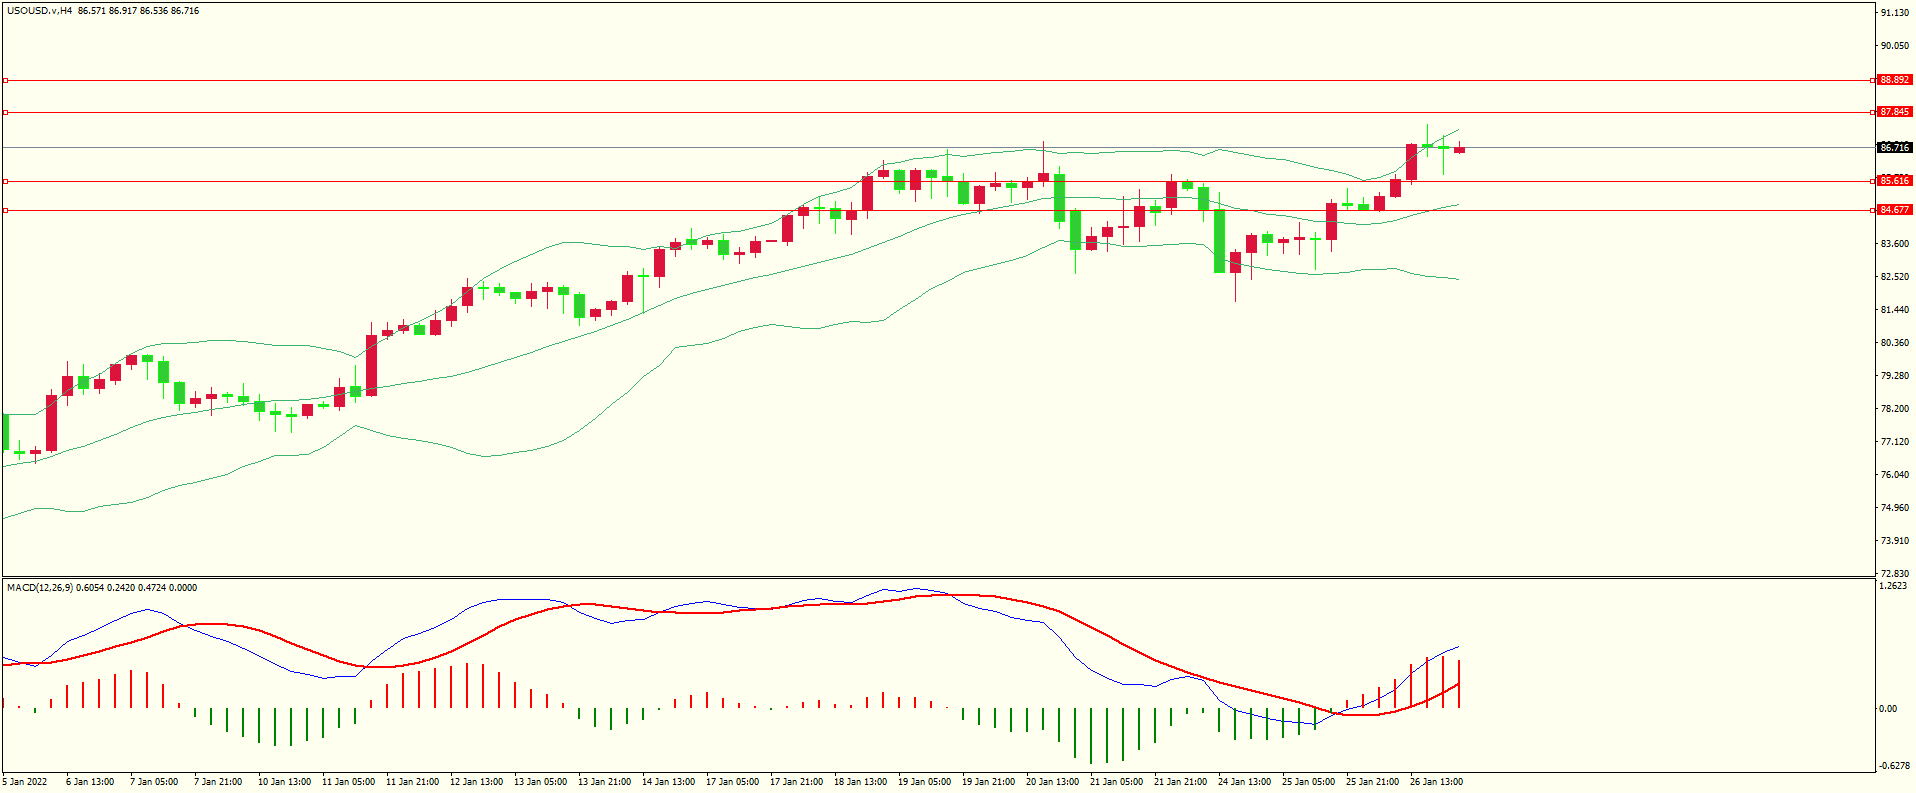This screenshot has width=1916, height=793.
Task: Click the 12 Jan 13:00 time label
Action: click(476, 782)
